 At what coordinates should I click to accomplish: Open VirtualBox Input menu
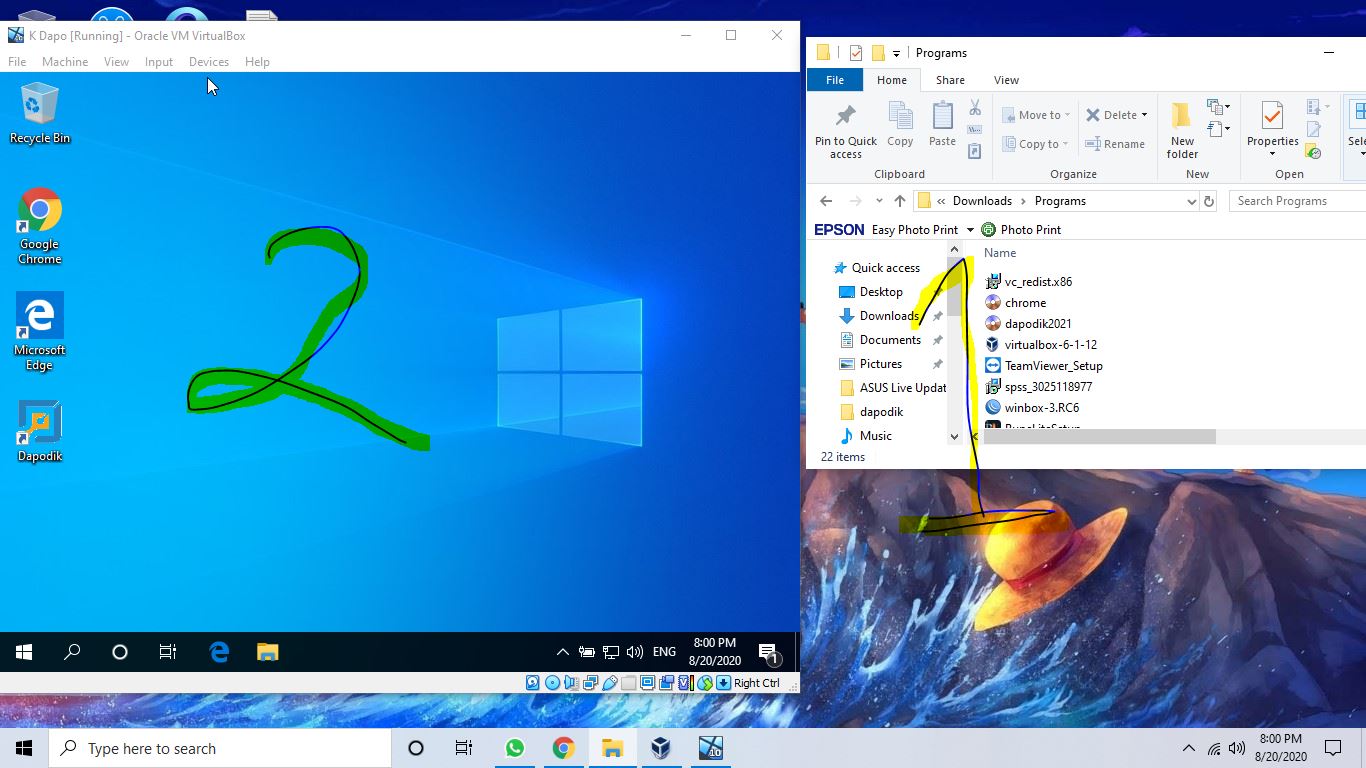tap(158, 61)
